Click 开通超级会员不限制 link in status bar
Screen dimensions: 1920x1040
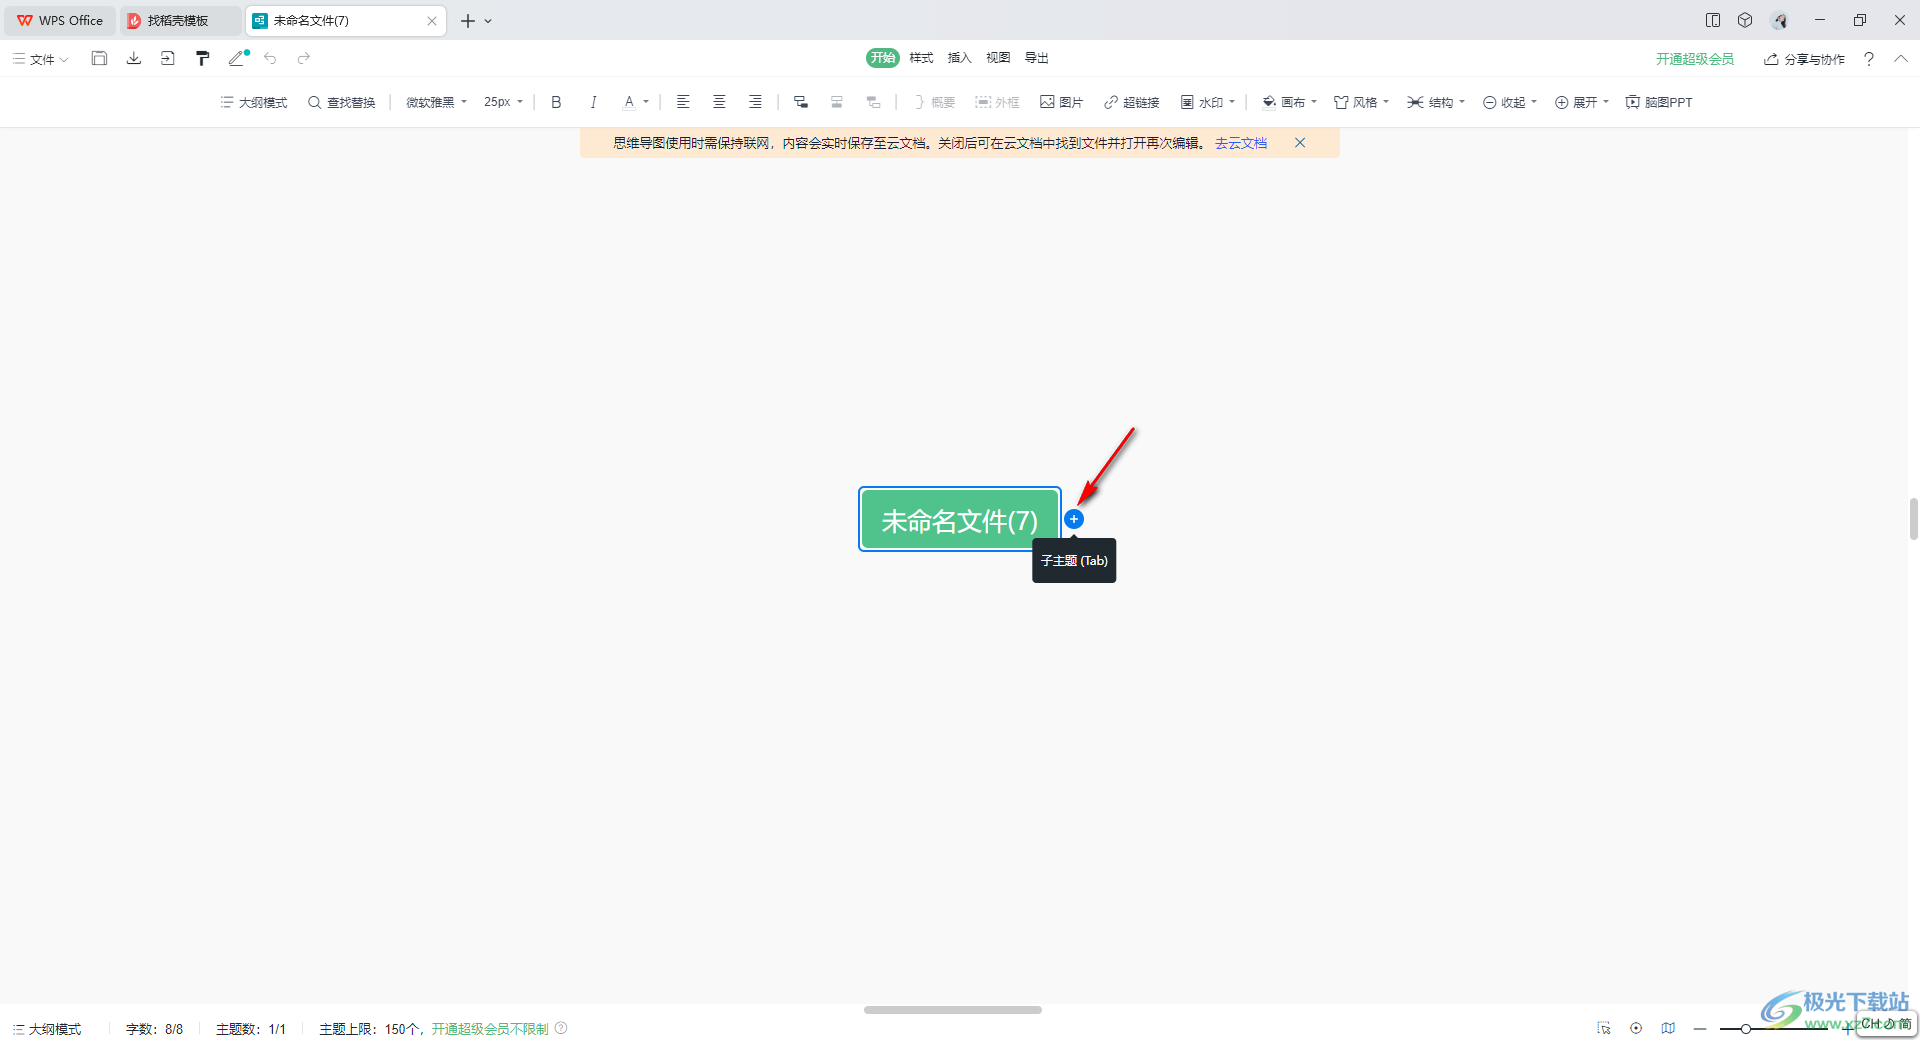click(490, 1029)
